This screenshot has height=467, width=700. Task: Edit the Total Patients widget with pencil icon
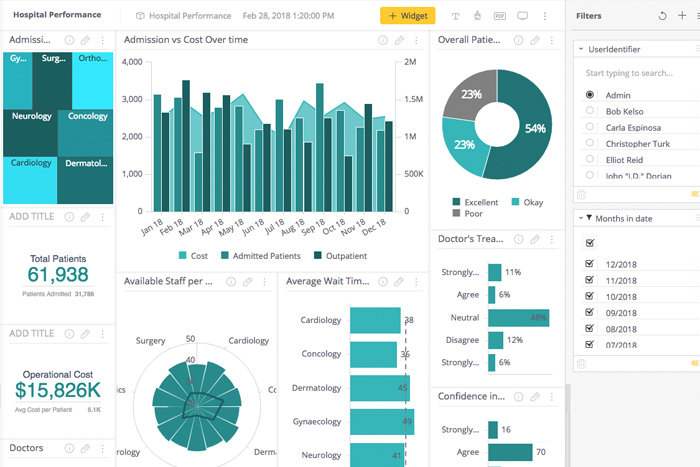pyautogui.click(x=85, y=217)
